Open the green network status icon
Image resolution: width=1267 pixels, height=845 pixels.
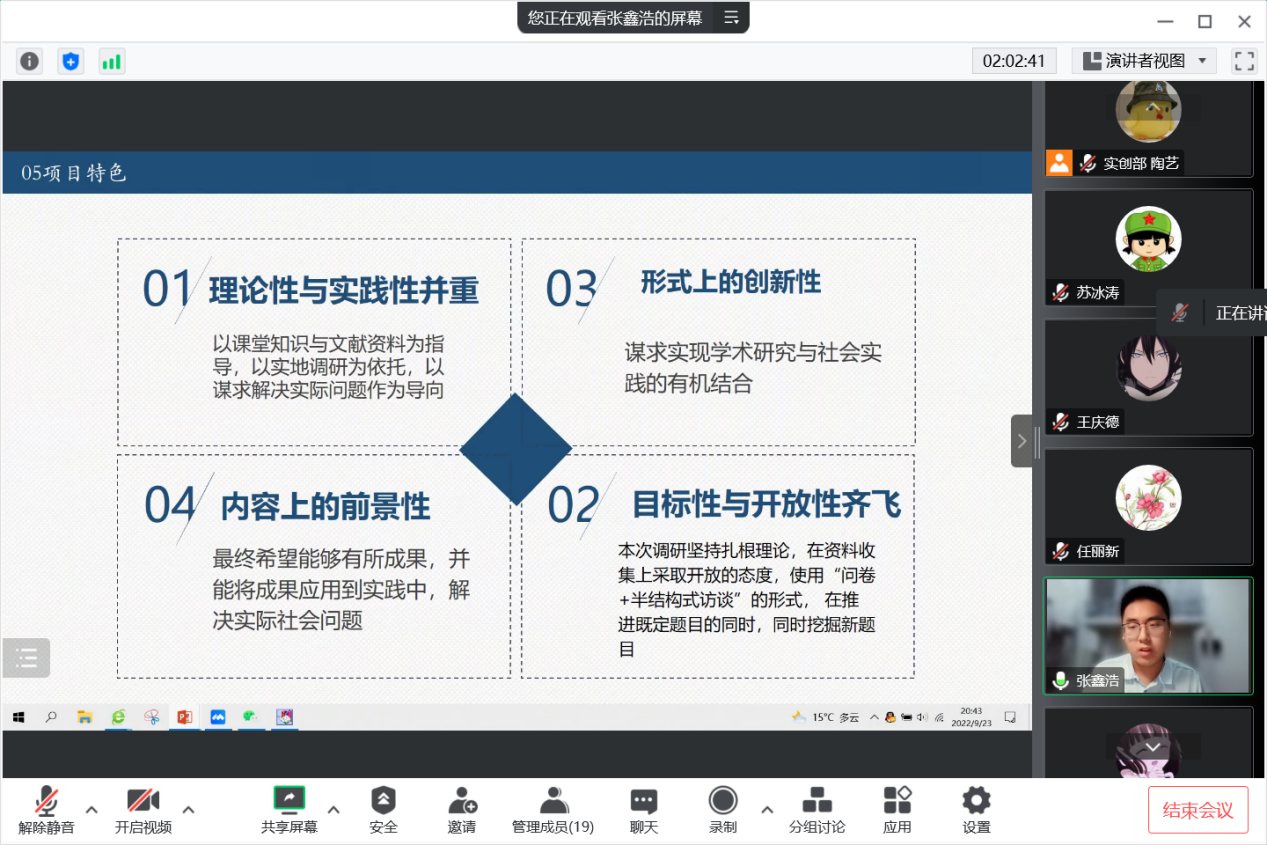[111, 61]
